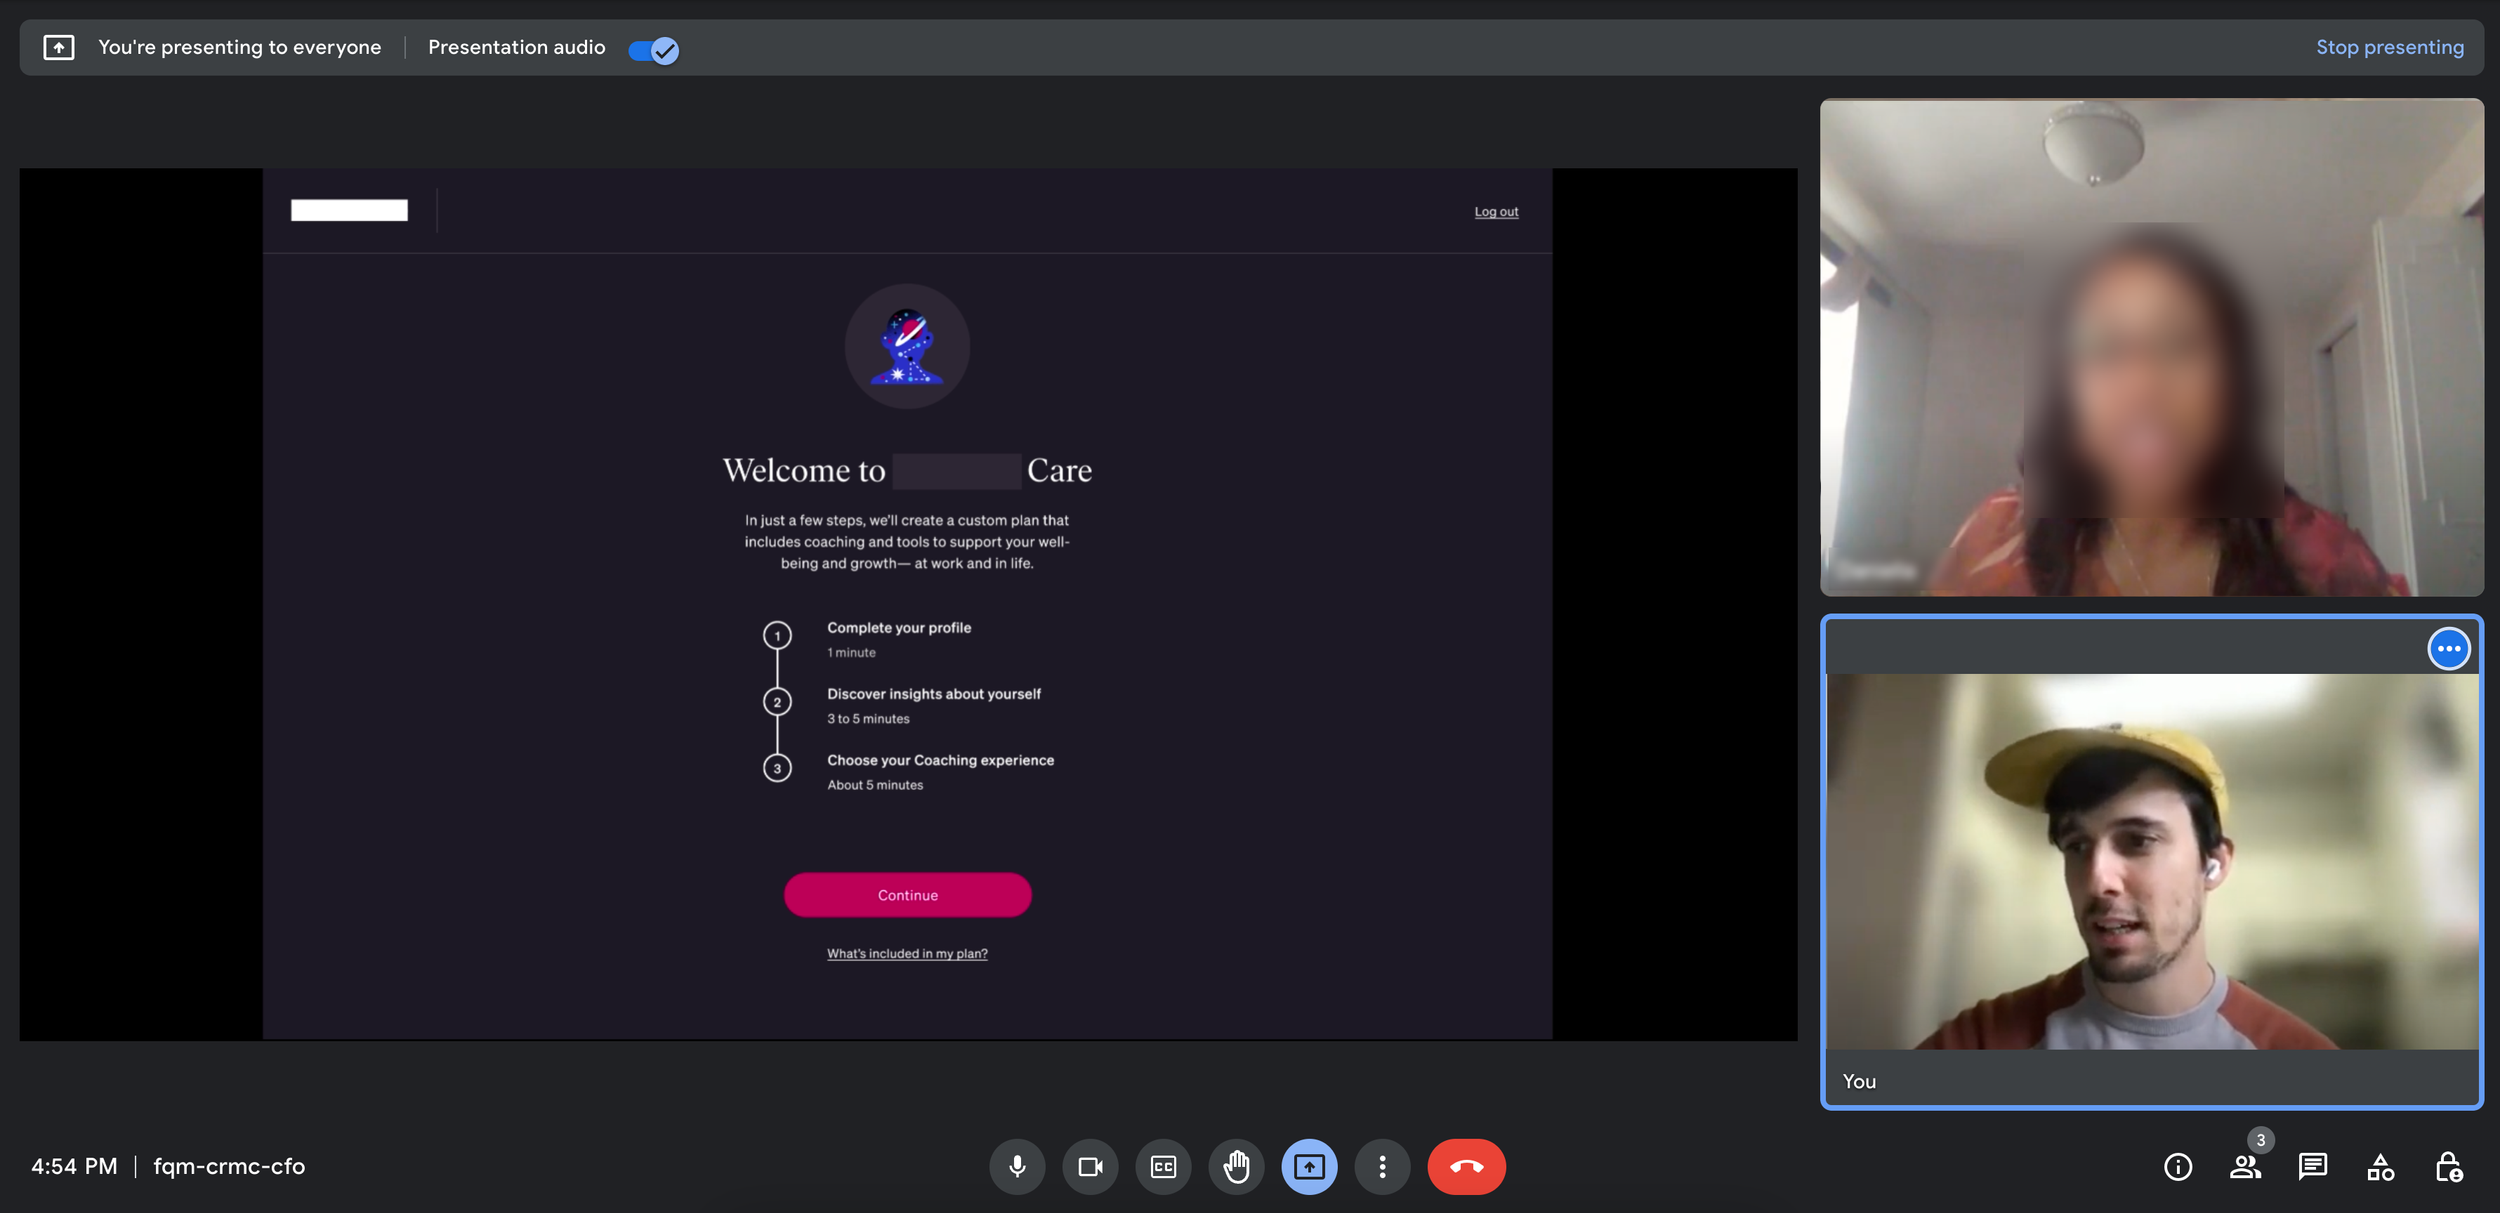Viewport: 2500px width, 1213px height.
Task: Click the present screen button
Action: [1309, 1166]
